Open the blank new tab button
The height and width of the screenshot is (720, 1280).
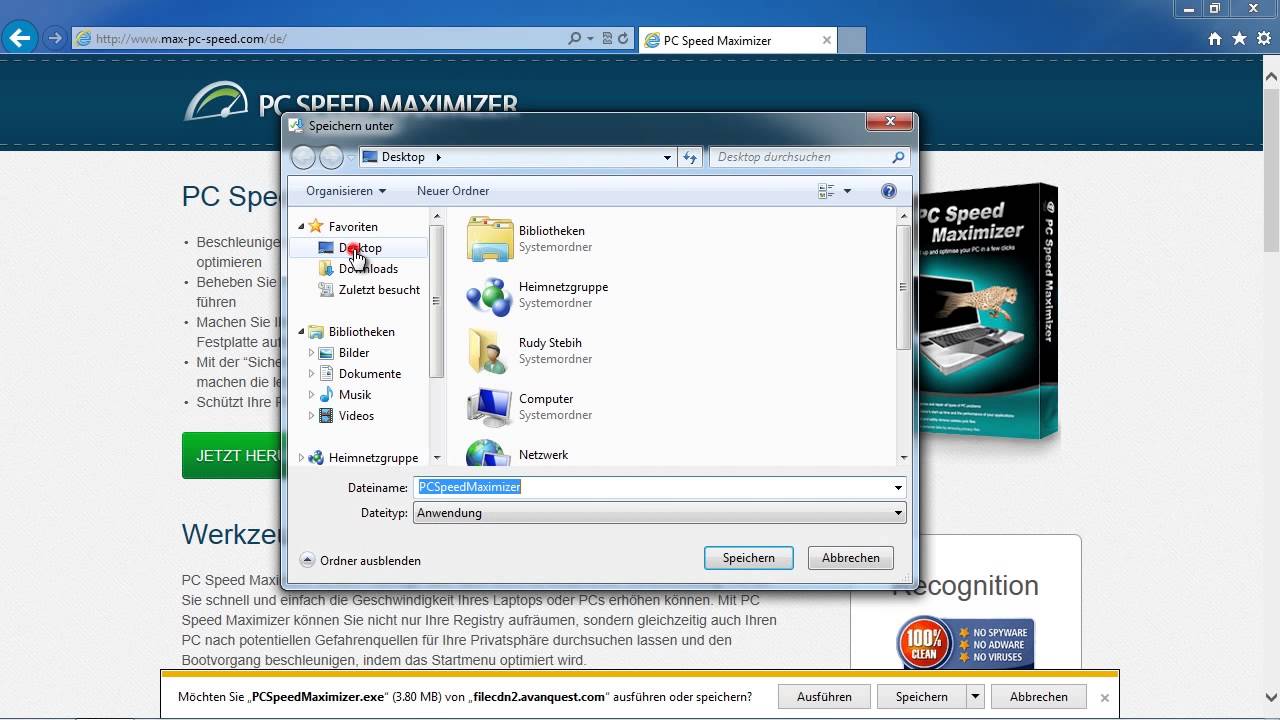[852, 41]
